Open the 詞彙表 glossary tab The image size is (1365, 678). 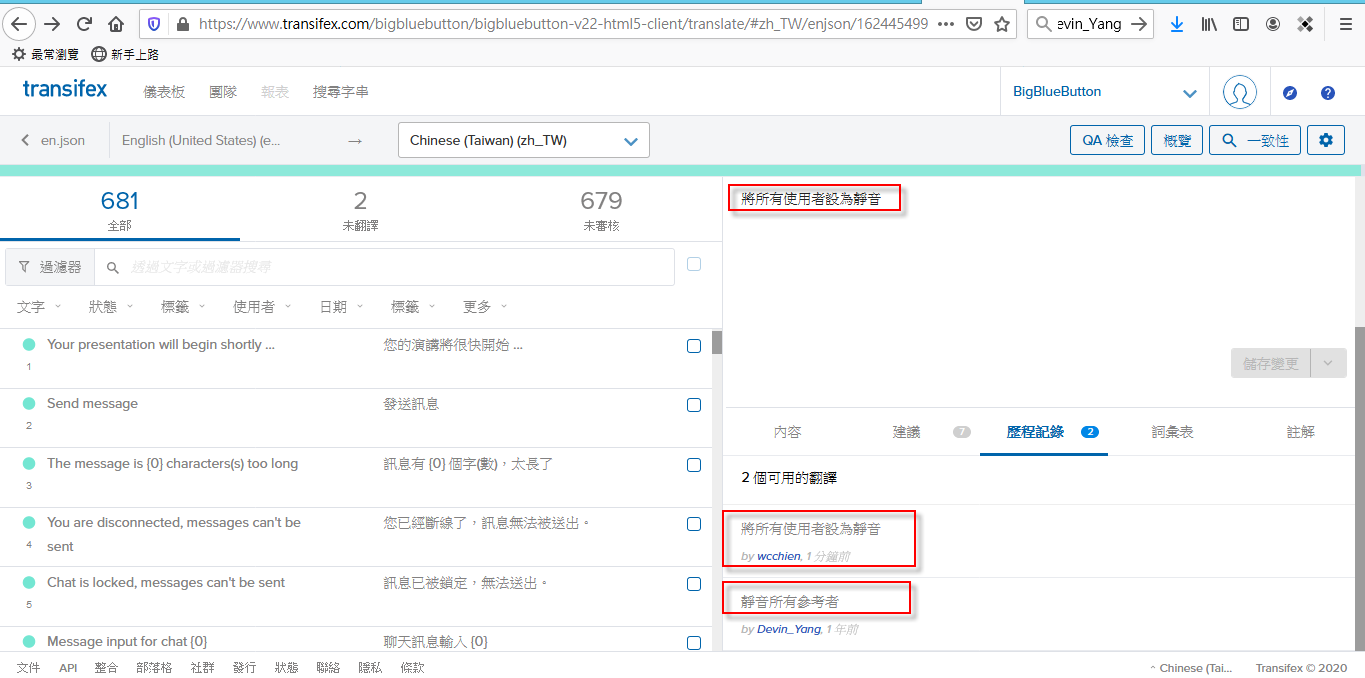tap(1172, 432)
